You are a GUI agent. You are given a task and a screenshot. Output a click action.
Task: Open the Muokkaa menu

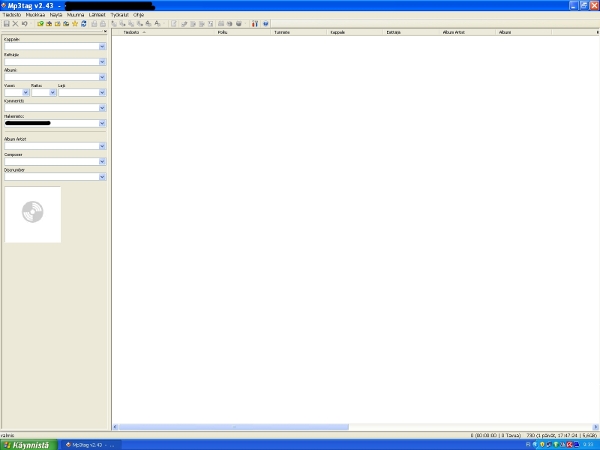35,15
